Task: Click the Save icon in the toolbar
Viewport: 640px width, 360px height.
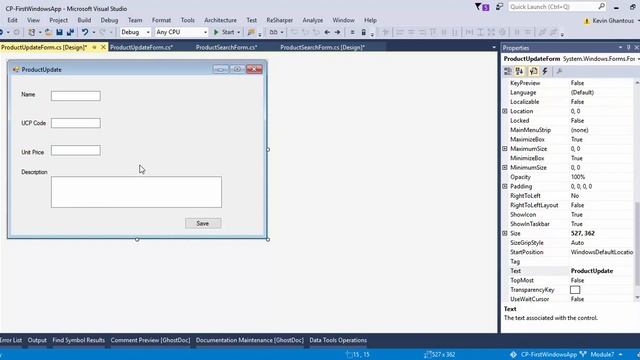Action: coord(59,32)
